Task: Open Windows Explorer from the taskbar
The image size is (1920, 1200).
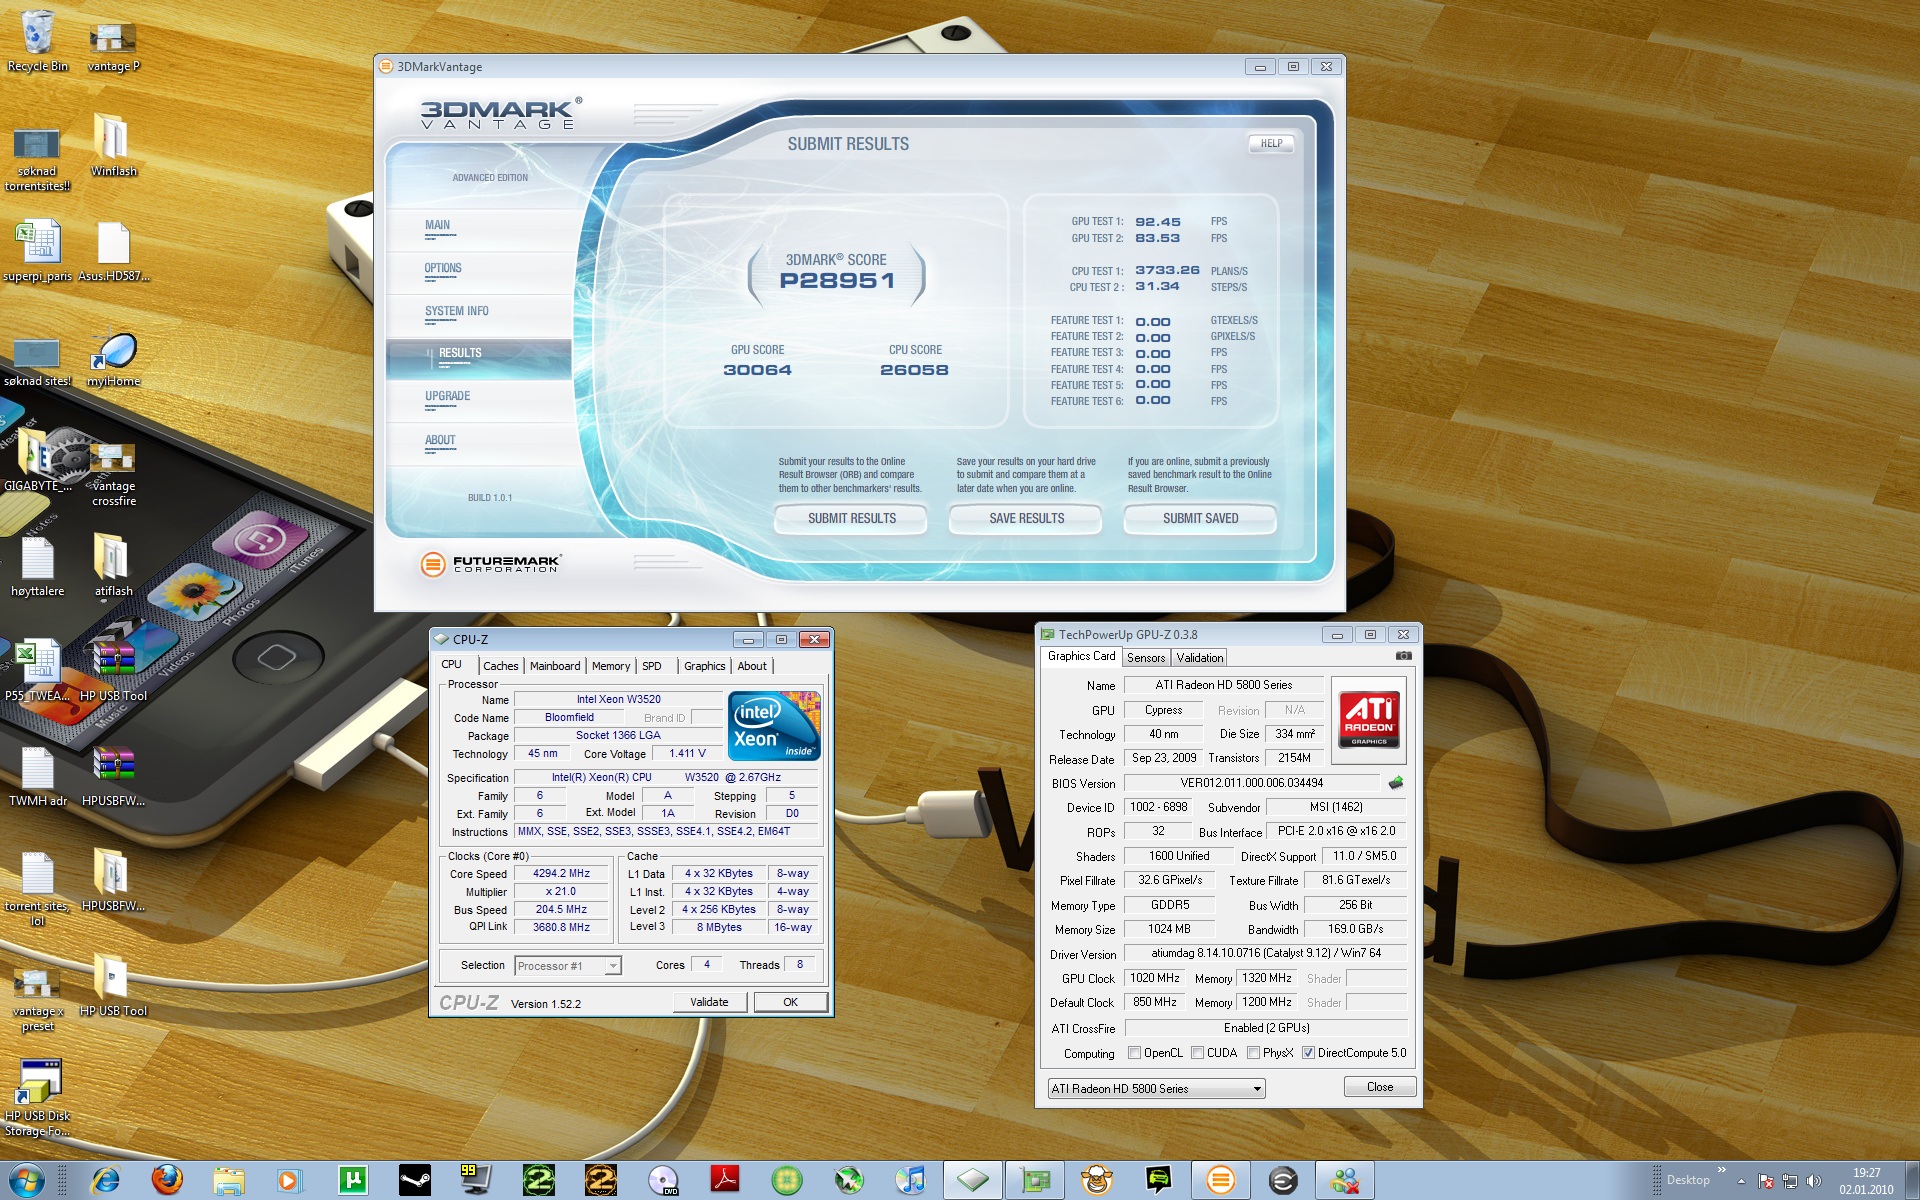Action: 229,1181
